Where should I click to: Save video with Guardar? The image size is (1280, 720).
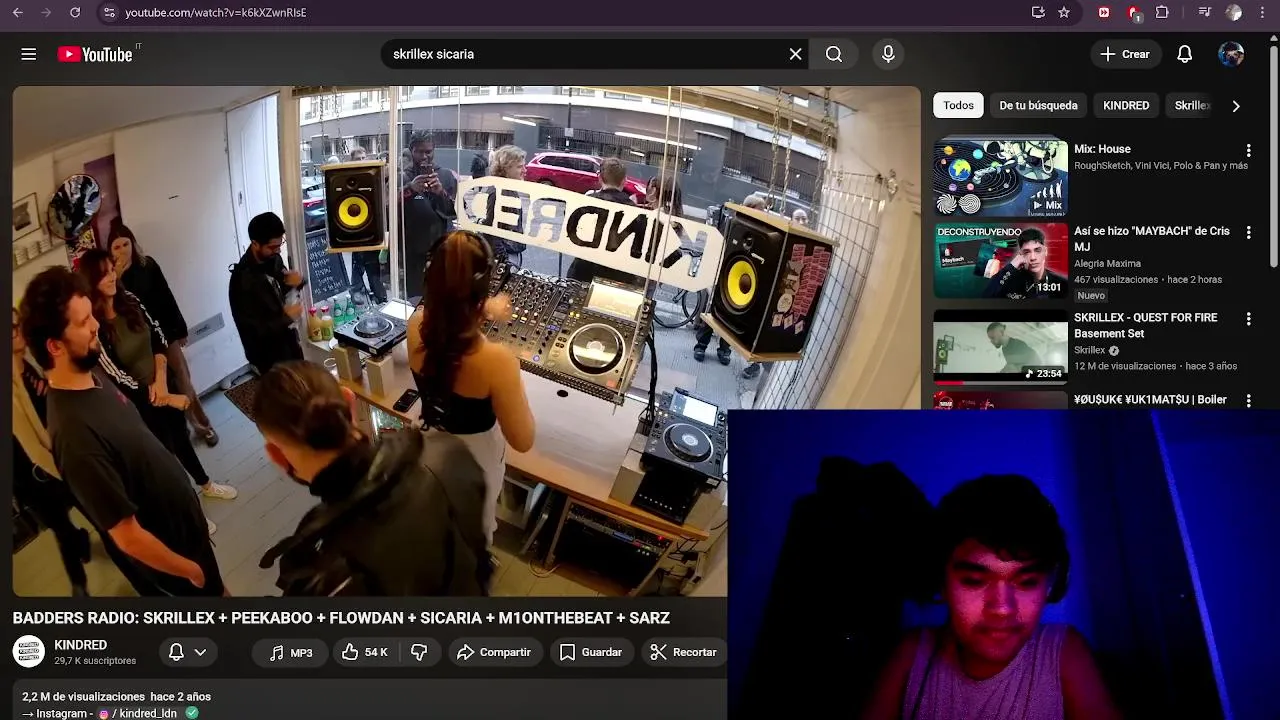point(591,652)
